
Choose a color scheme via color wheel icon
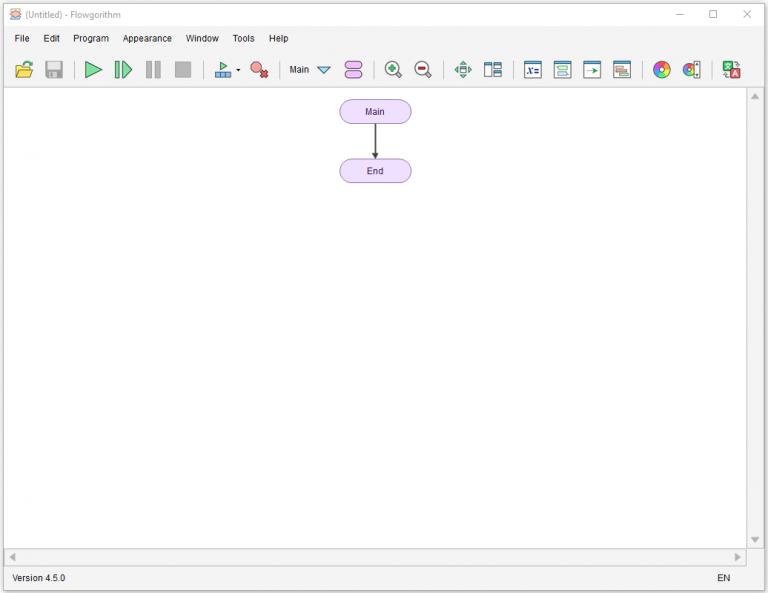[x=661, y=70]
